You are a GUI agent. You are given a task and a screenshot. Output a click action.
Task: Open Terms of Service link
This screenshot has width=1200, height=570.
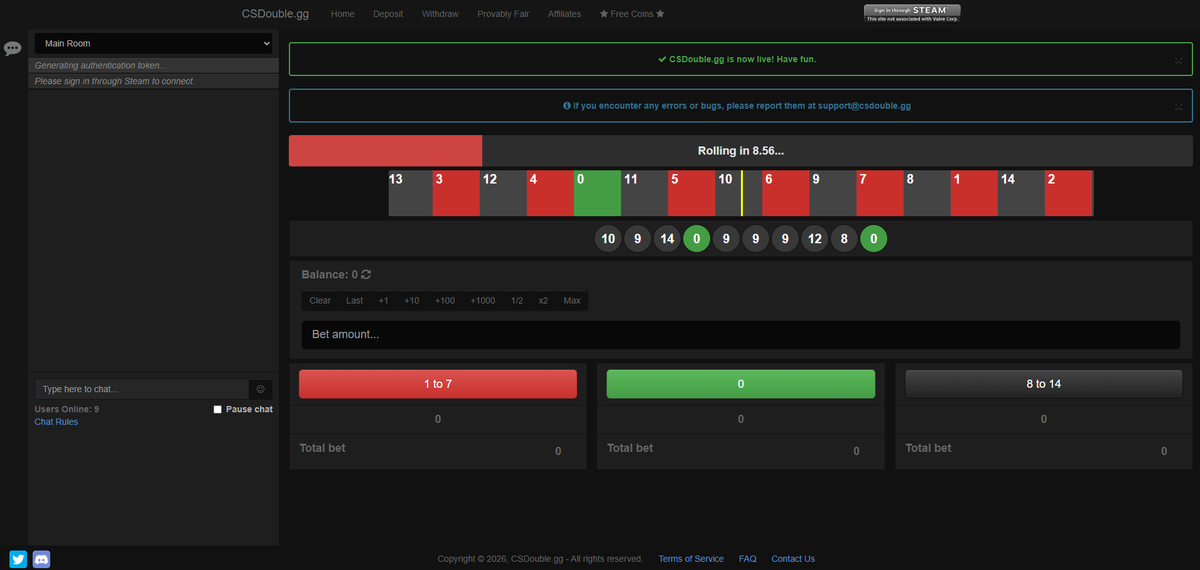(691, 559)
